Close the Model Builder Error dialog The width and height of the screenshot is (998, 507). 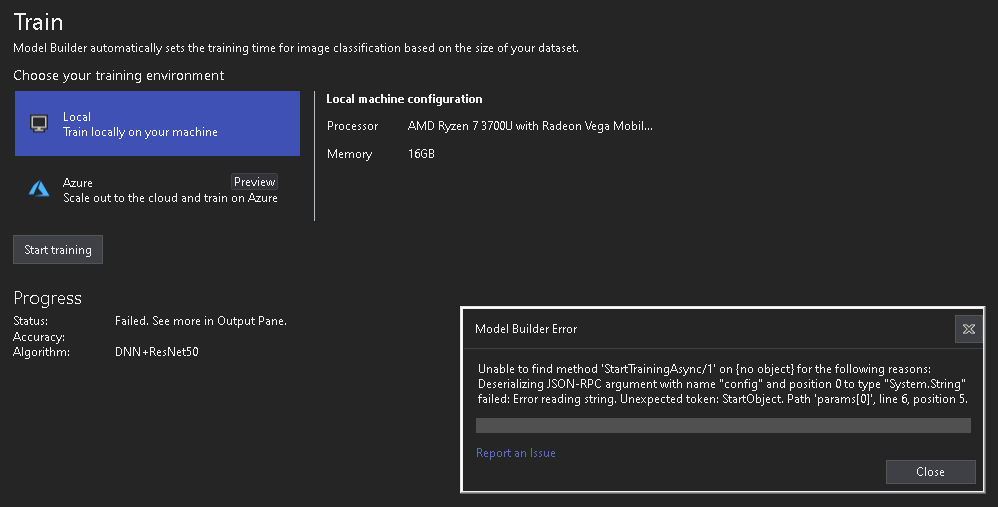tap(931, 471)
